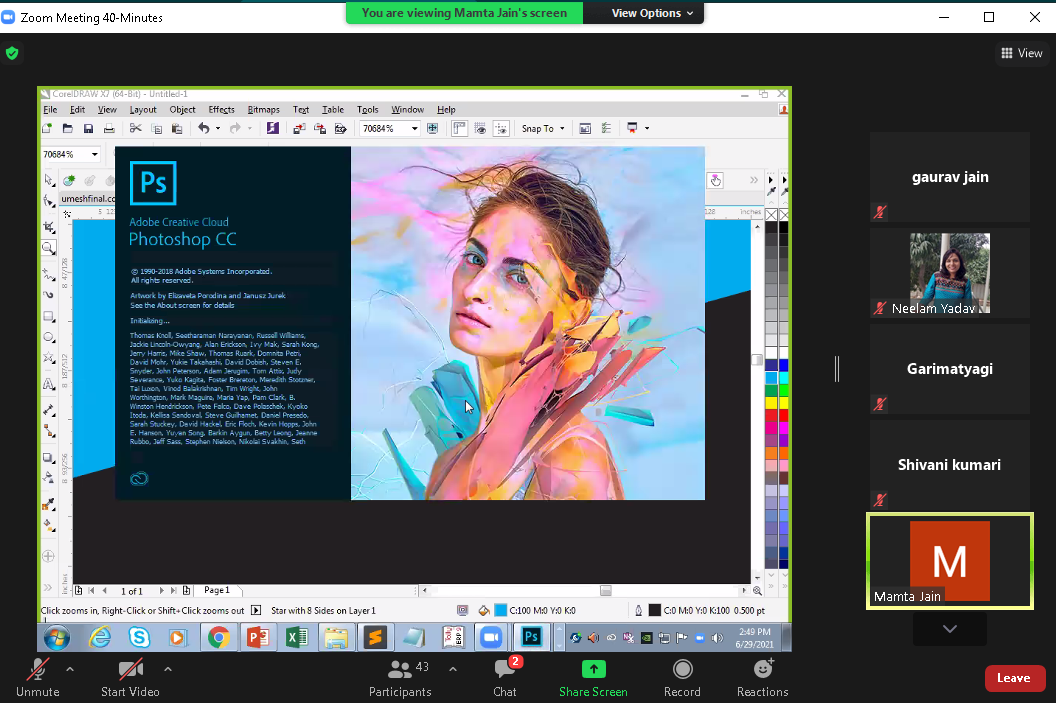Viewport: 1056px width, 703px height.
Task: Show more participants with down chevron
Action: pos(950,629)
